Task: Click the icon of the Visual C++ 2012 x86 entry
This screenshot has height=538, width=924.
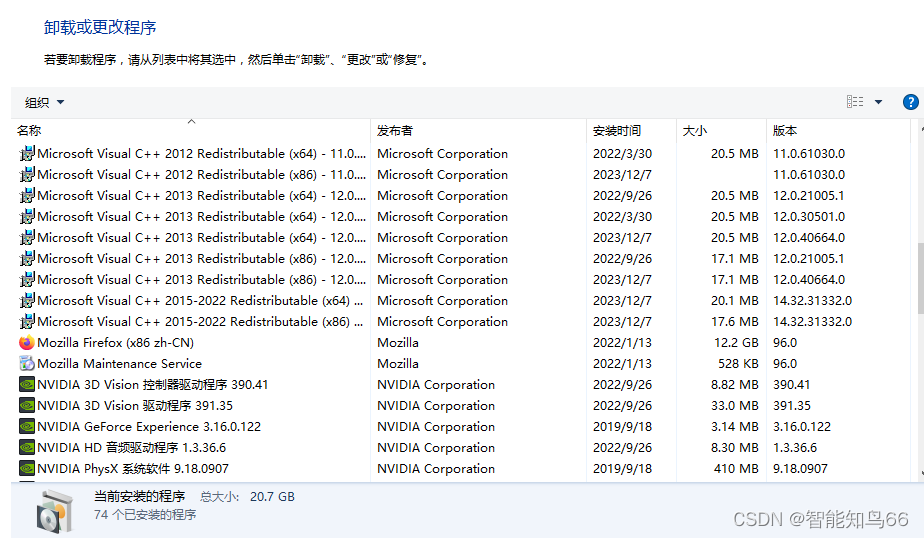Action: click(27, 174)
